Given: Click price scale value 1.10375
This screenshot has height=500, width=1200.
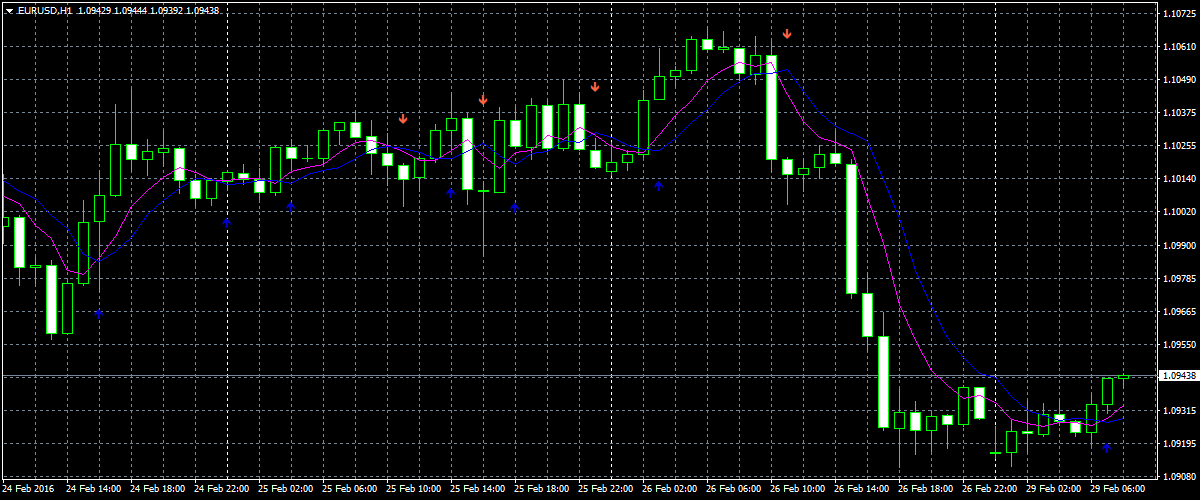Looking at the screenshot, I should 1179,113.
